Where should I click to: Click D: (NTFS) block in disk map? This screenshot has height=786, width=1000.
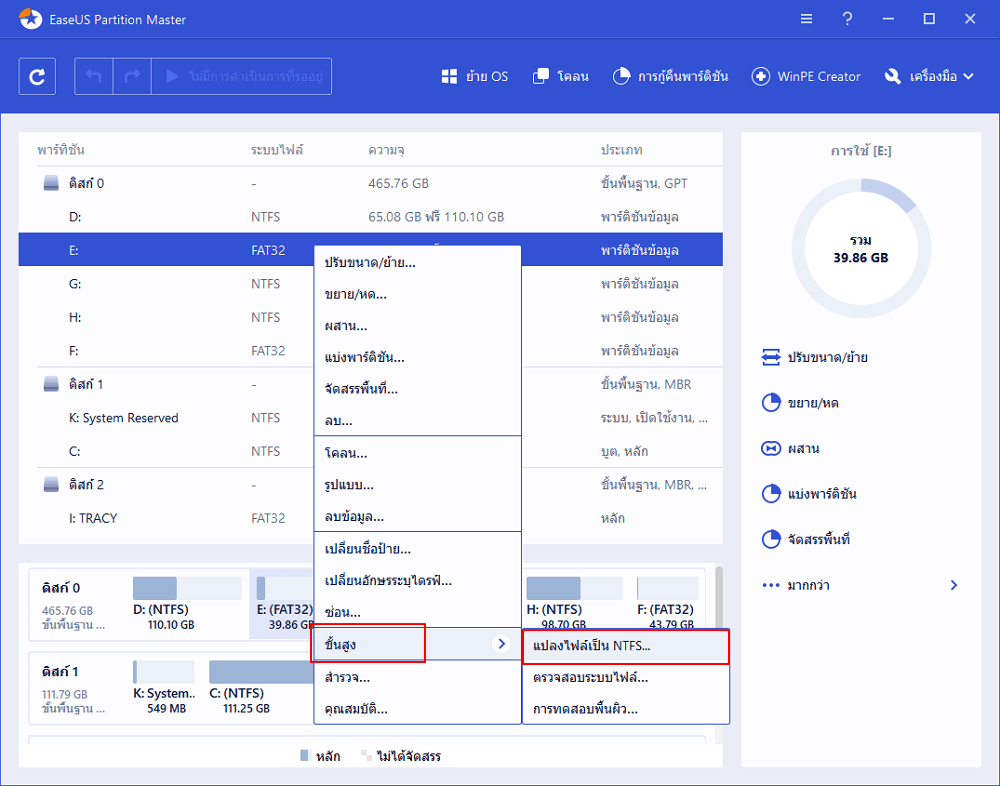(x=187, y=604)
